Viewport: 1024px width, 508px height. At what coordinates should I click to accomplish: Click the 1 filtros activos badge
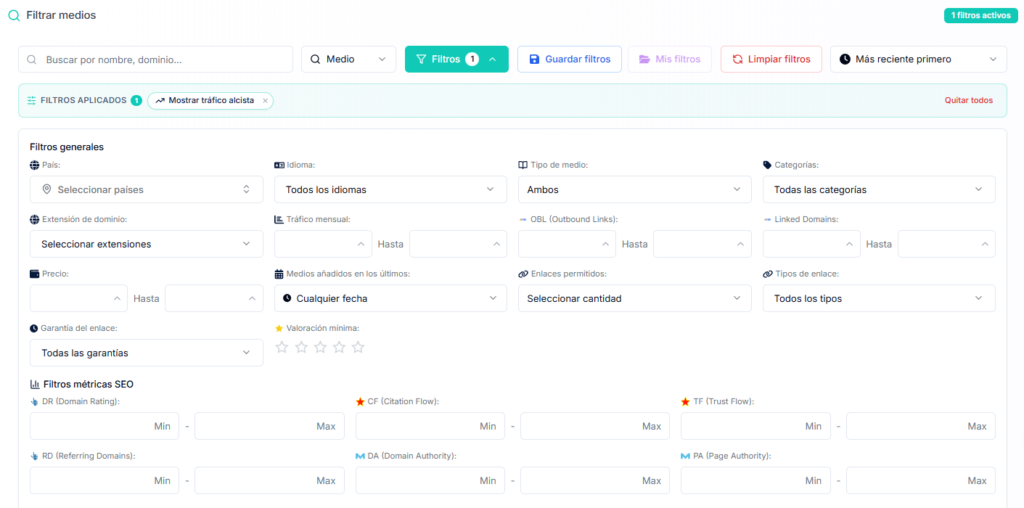tap(981, 16)
